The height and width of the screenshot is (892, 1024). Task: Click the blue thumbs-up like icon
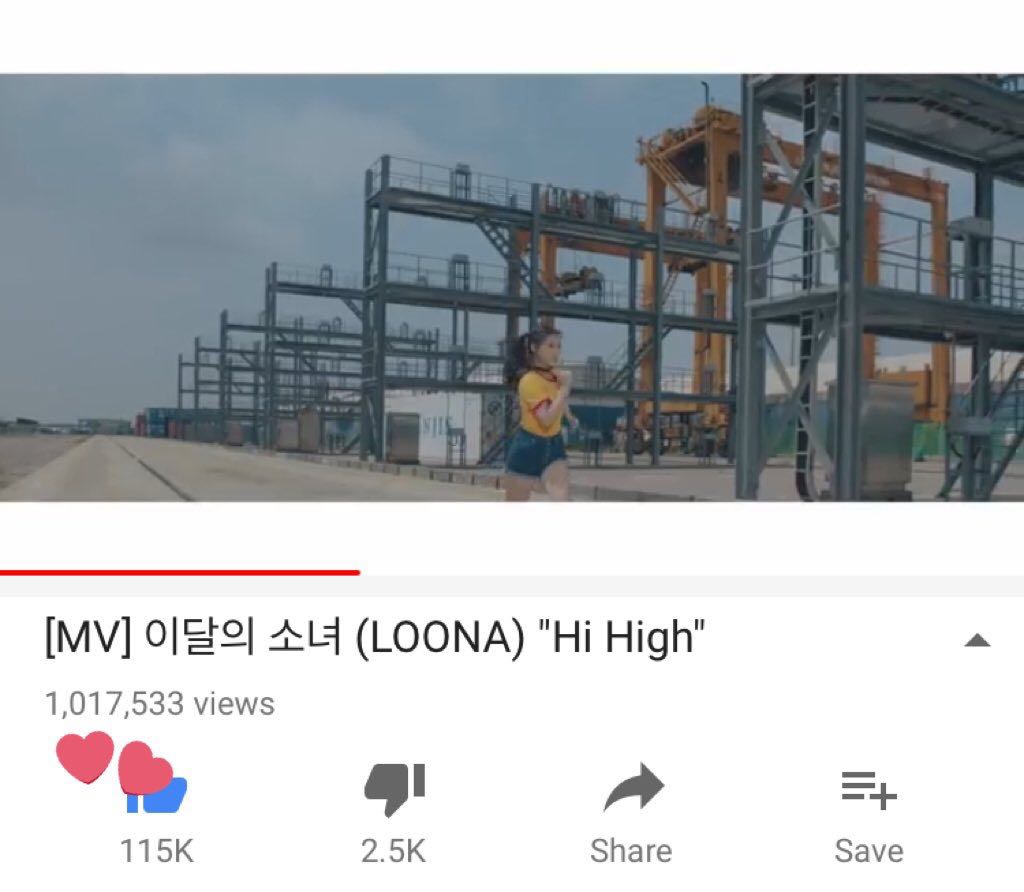[157, 795]
